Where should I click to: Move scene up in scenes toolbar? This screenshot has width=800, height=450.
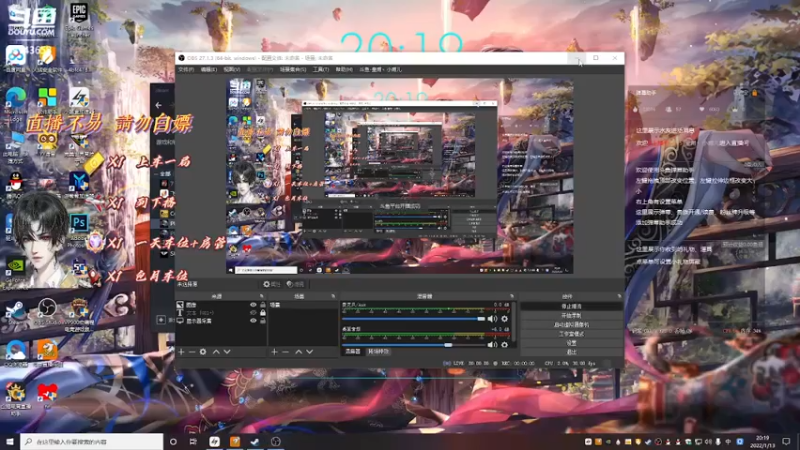[298, 352]
